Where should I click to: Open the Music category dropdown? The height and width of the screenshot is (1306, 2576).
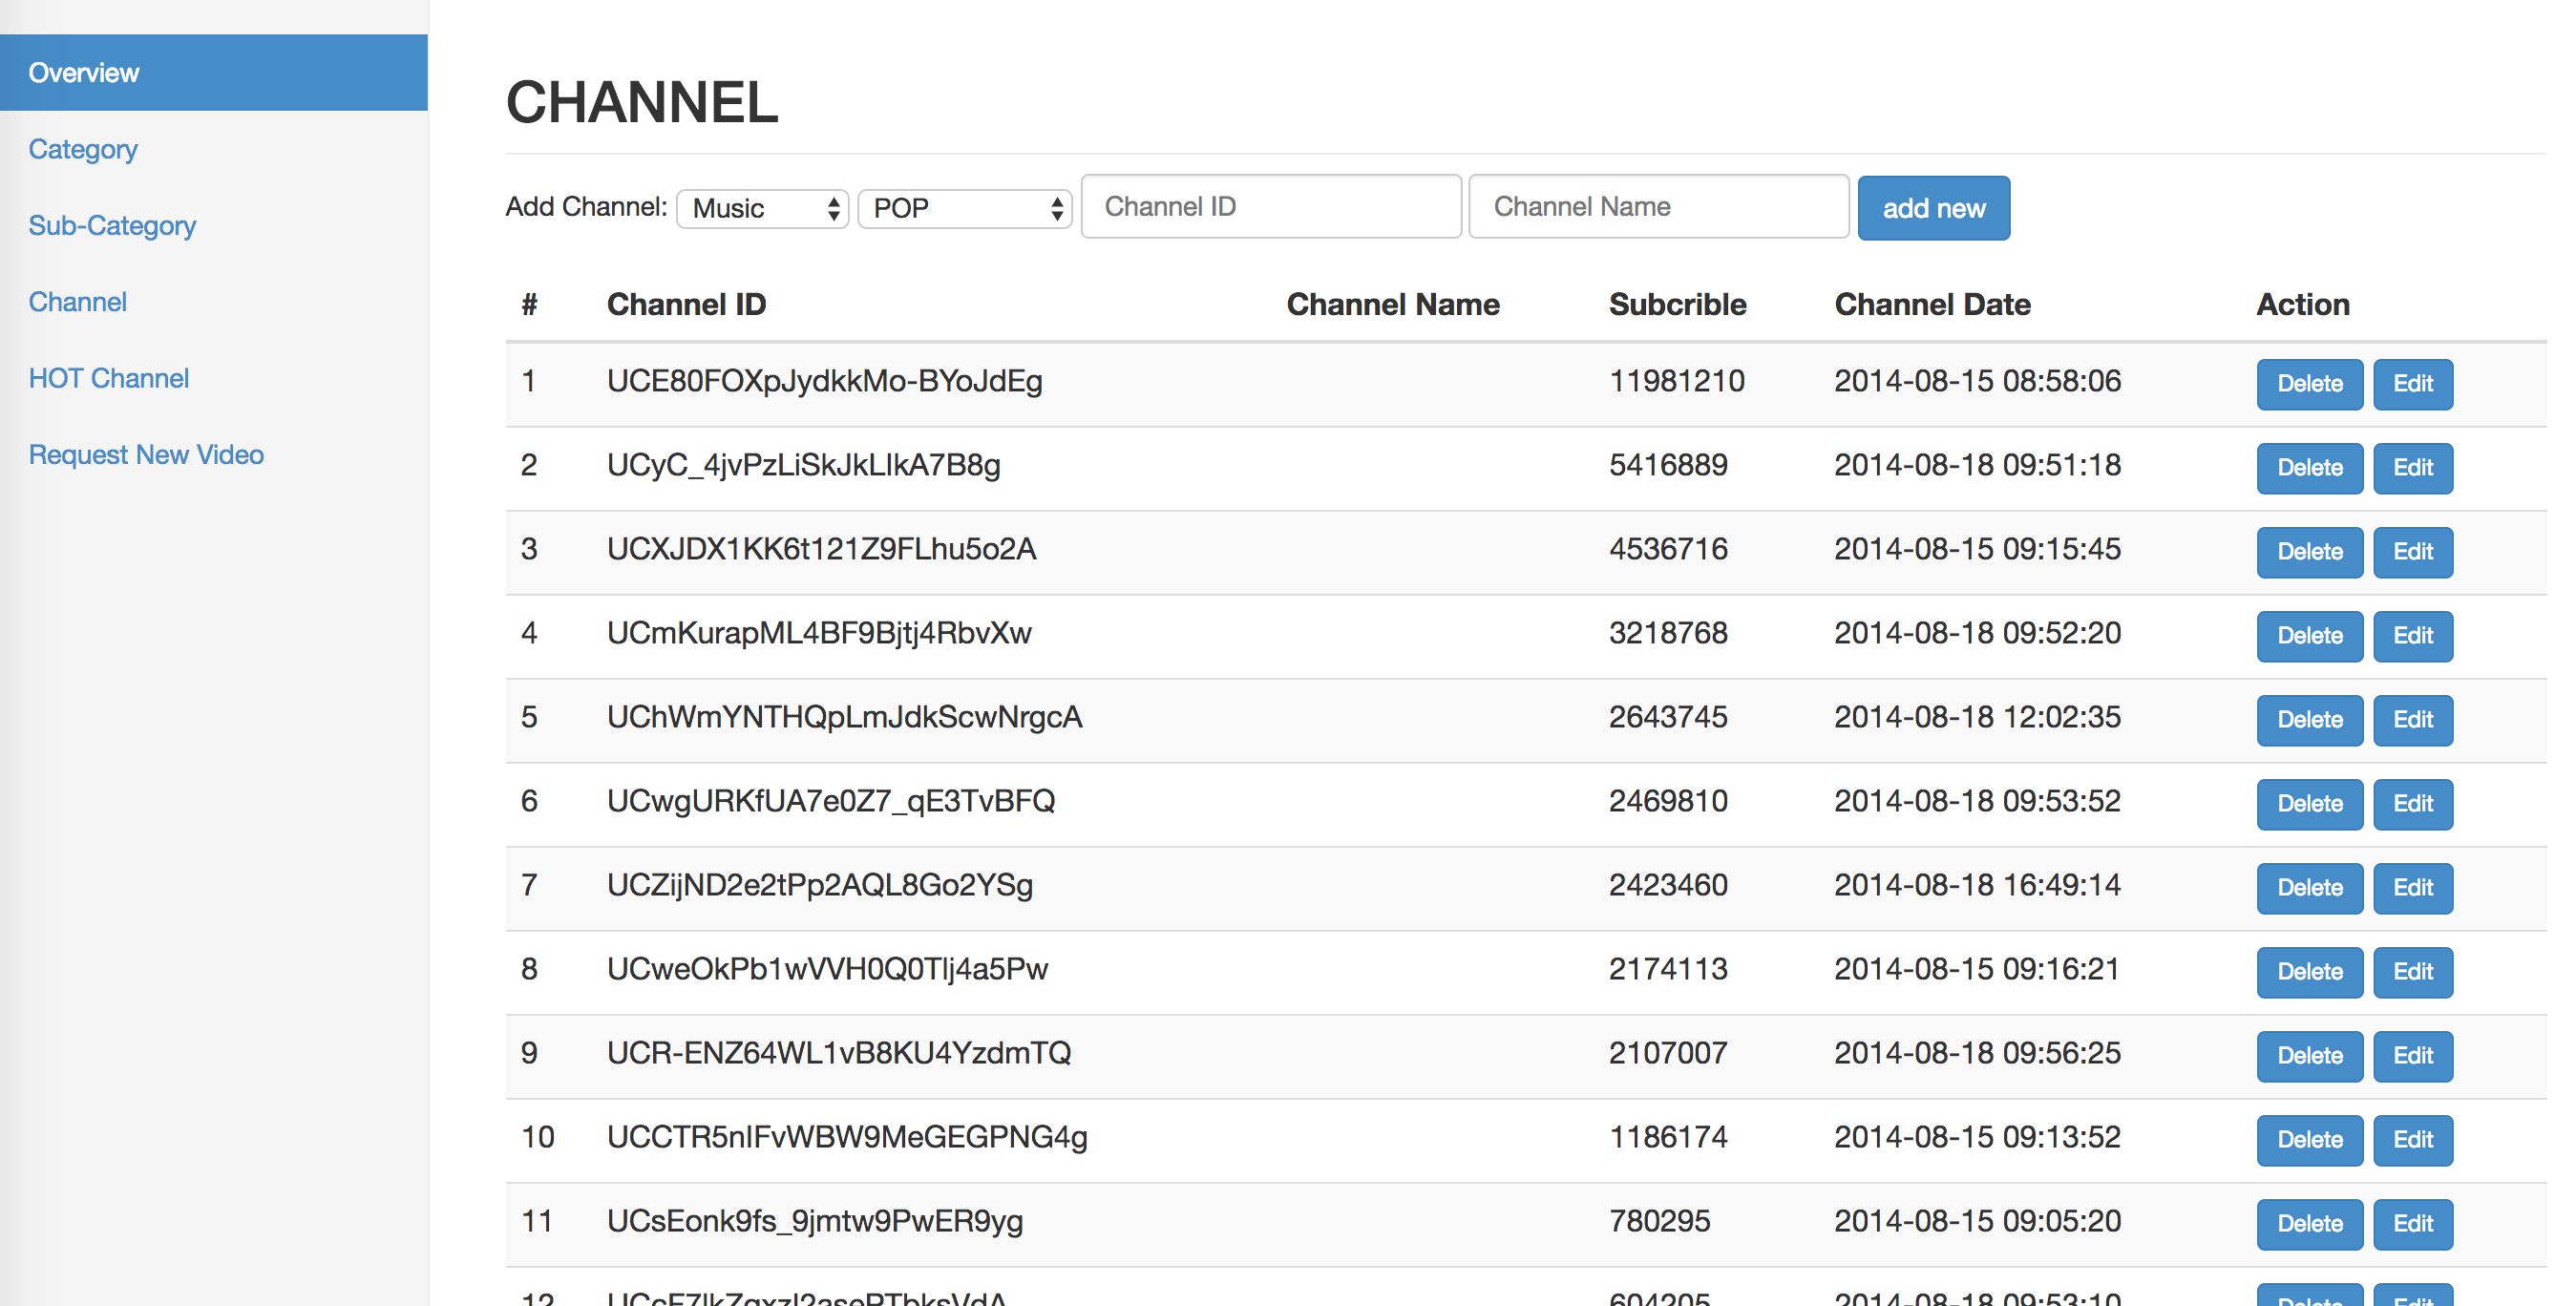pos(762,208)
